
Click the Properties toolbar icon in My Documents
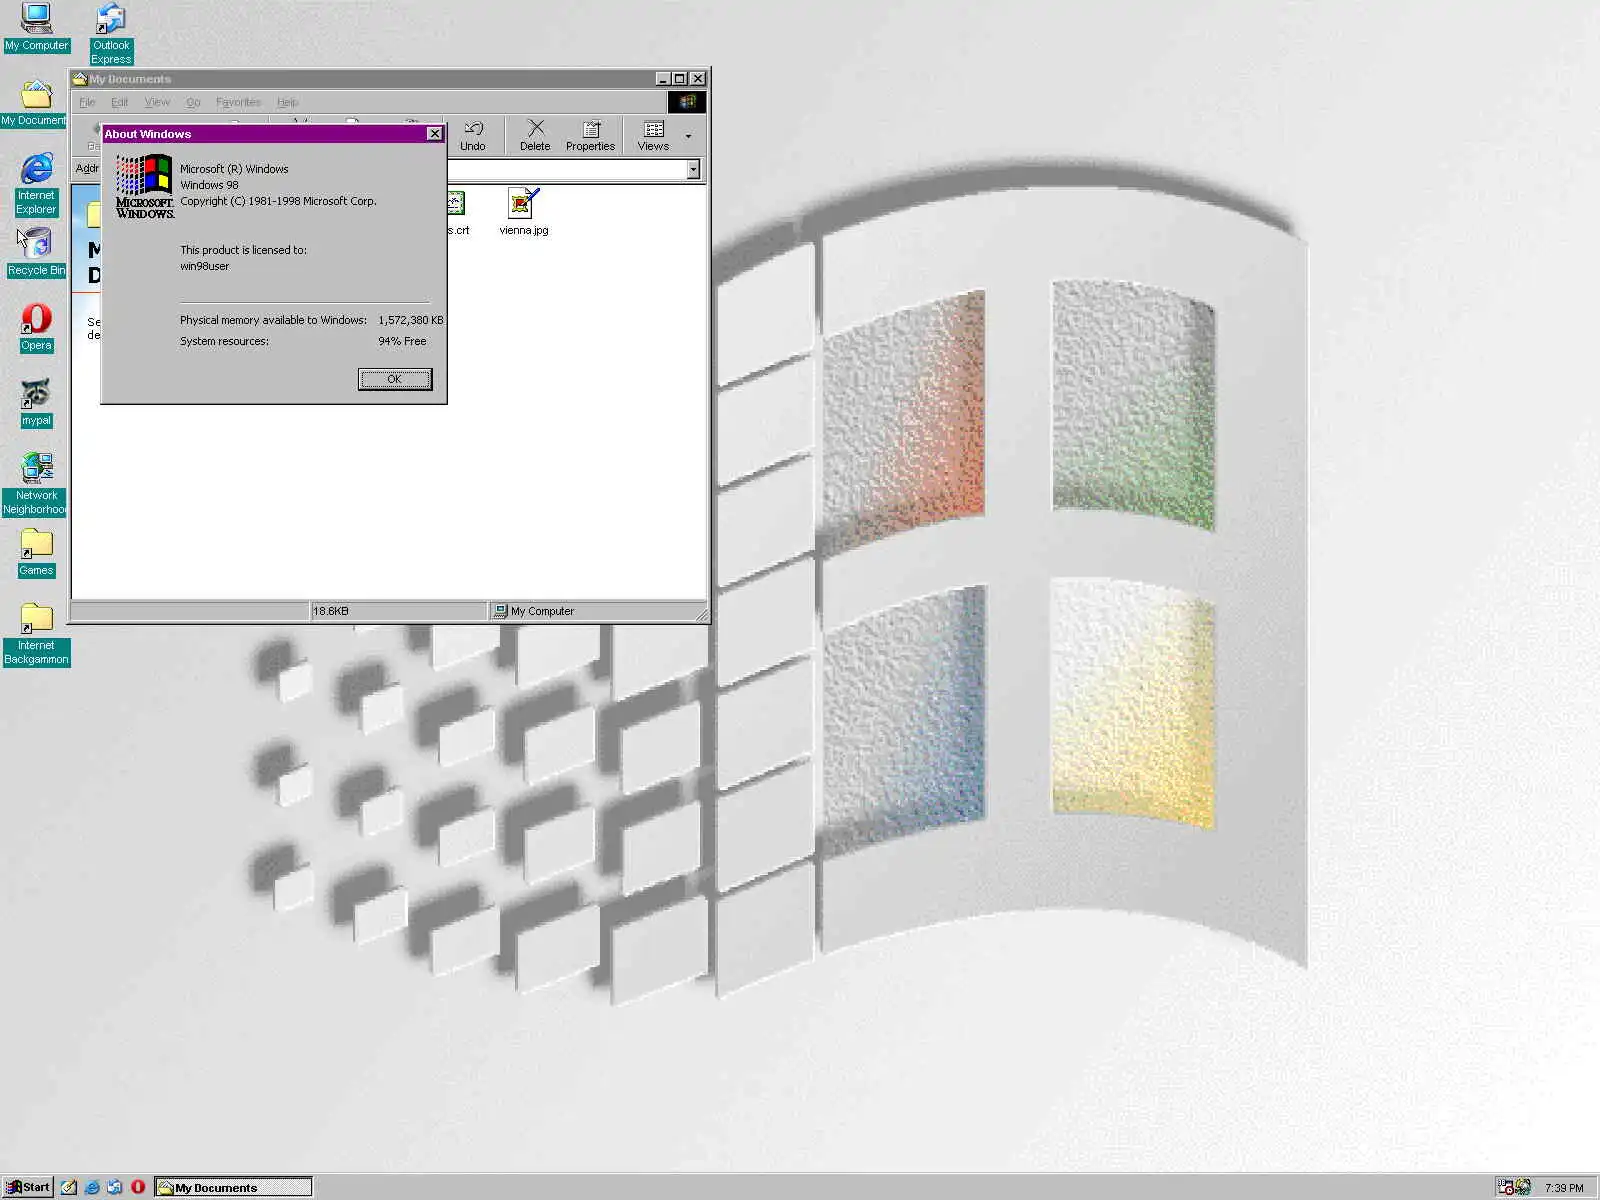pyautogui.click(x=590, y=136)
